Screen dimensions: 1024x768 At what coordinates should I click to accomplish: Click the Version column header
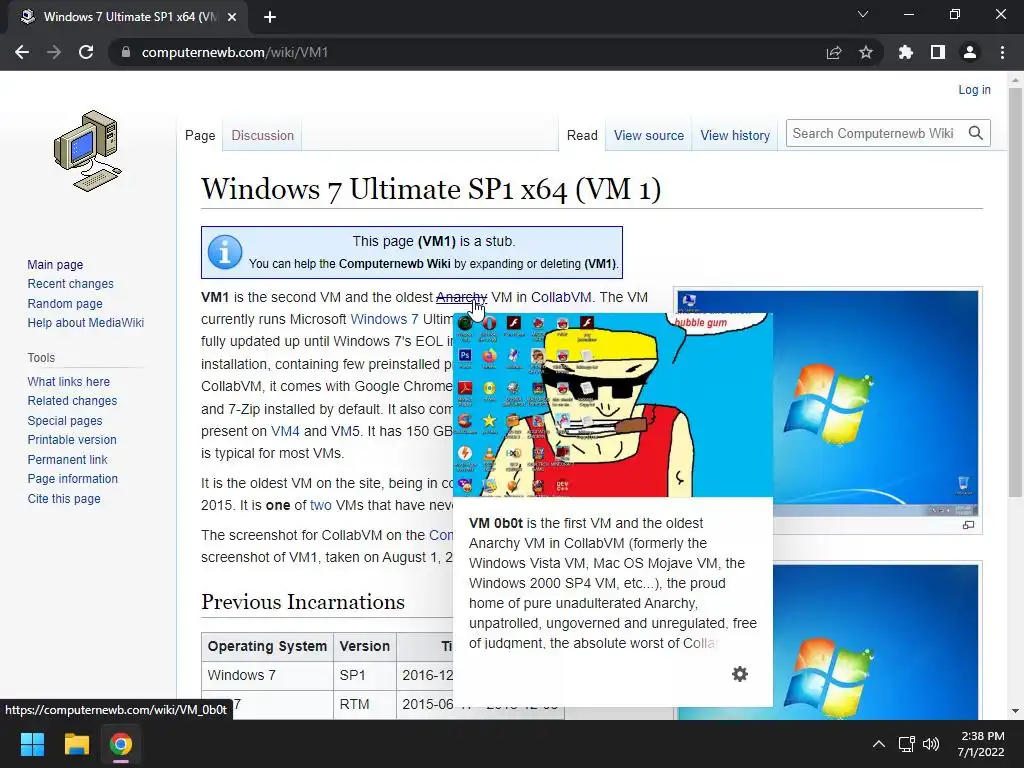pyautogui.click(x=364, y=646)
